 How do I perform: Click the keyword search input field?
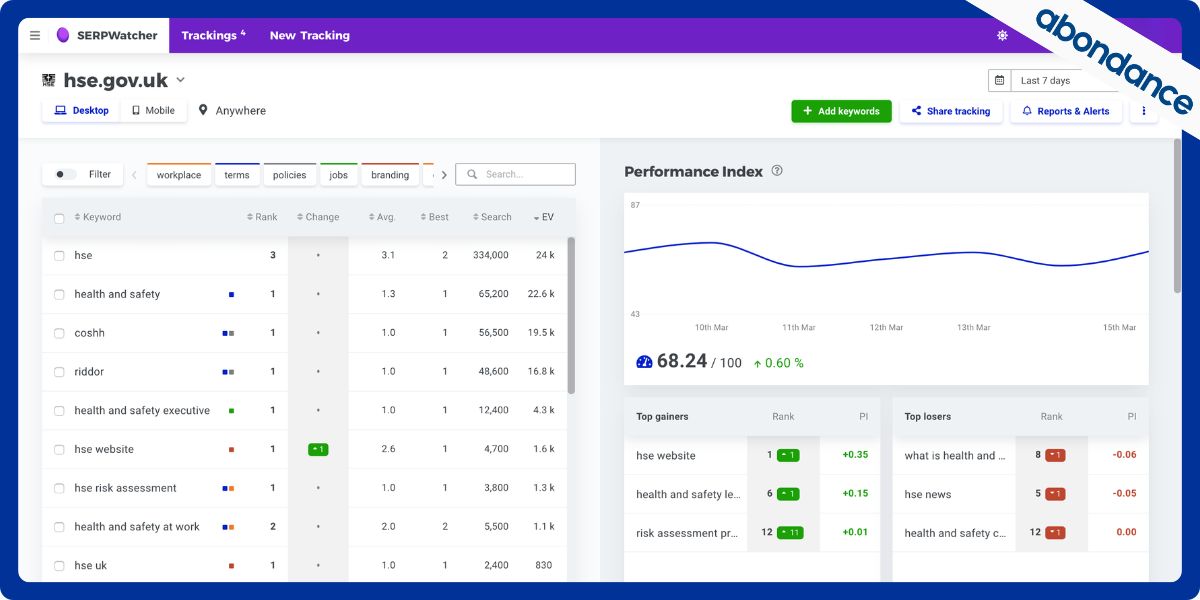point(515,174)
